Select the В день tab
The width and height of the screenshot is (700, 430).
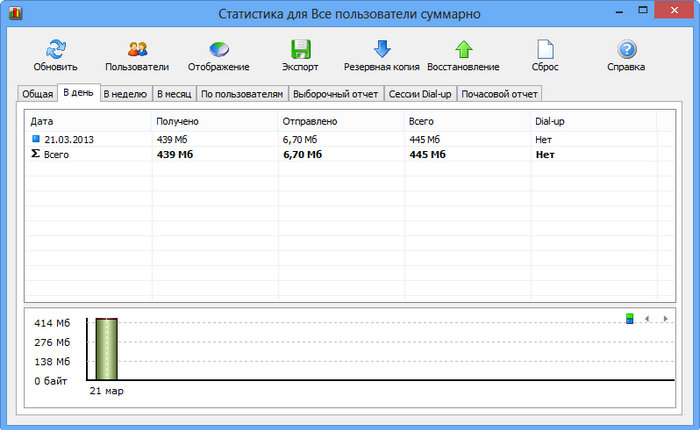[78, 92]
